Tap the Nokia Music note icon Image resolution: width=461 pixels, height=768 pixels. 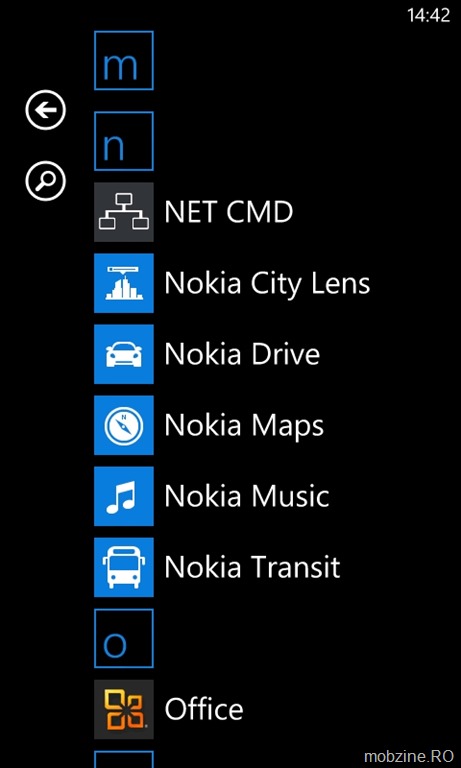[x=124, y=496]
